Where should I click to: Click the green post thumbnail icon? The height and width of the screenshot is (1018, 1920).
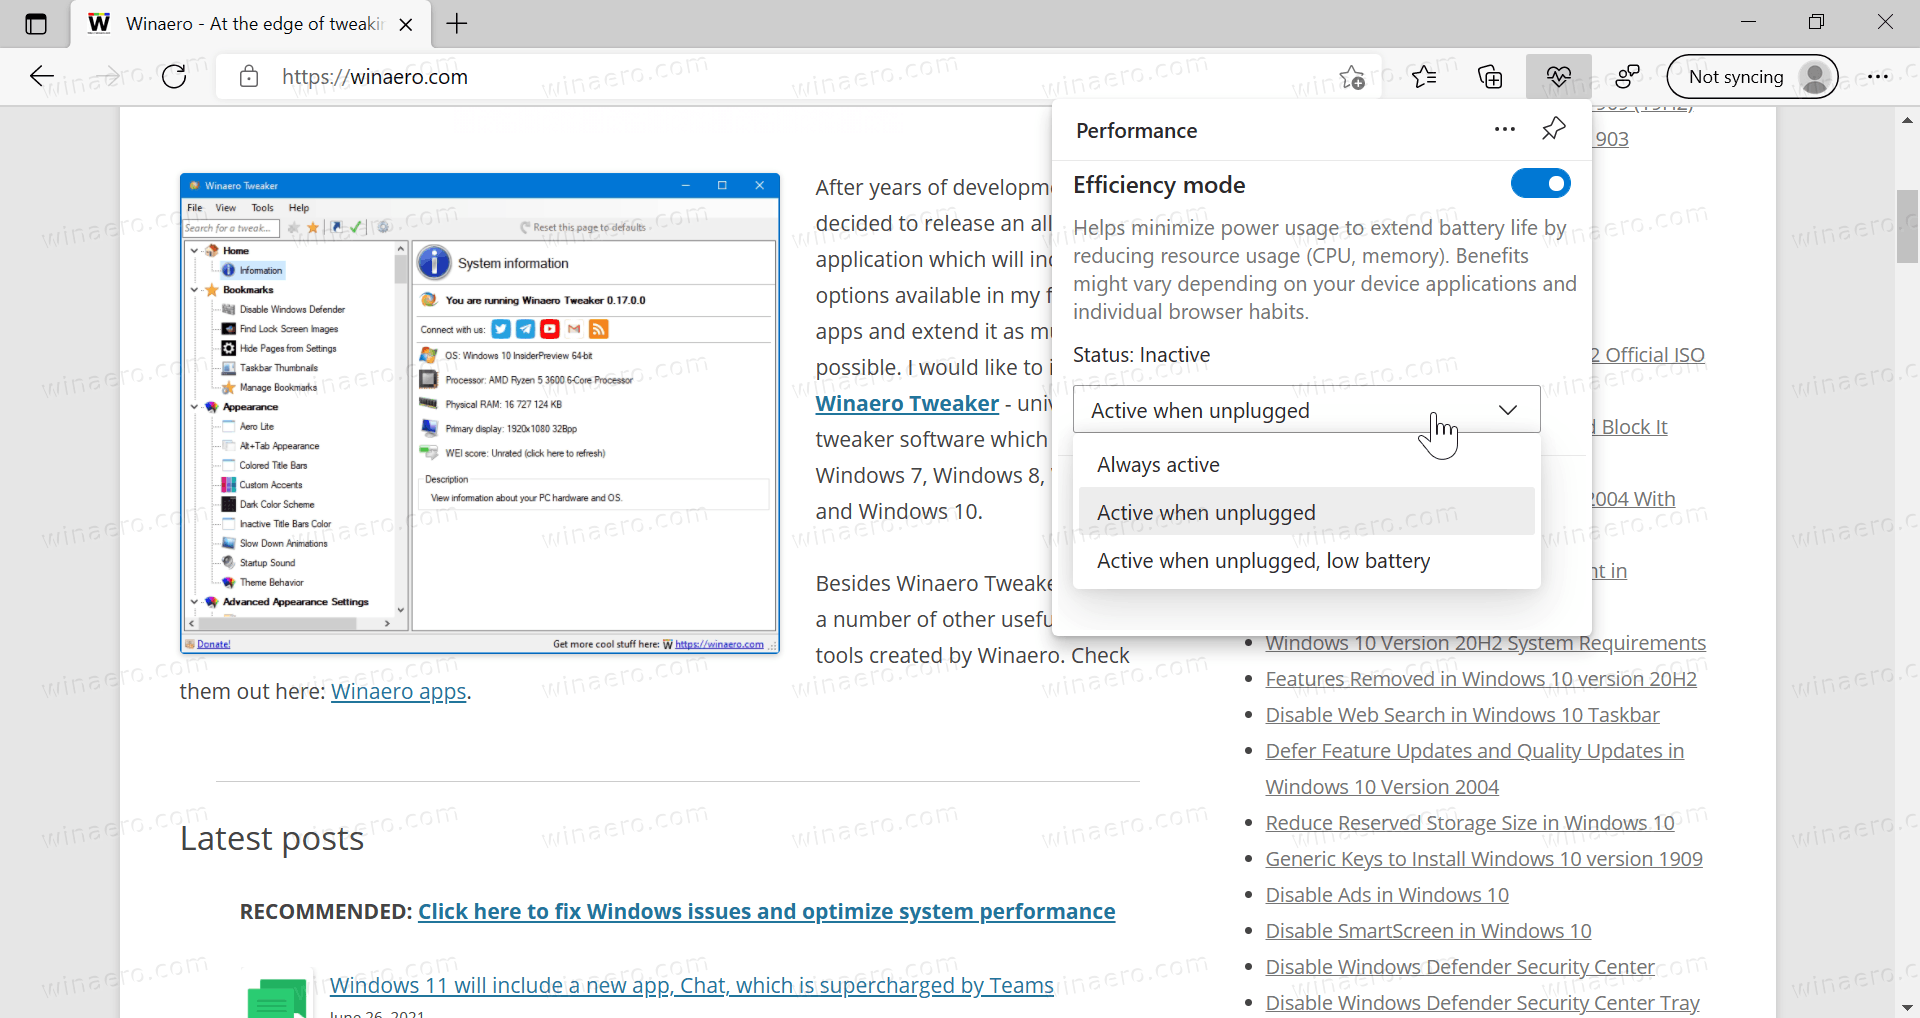(x=277, y=998)
